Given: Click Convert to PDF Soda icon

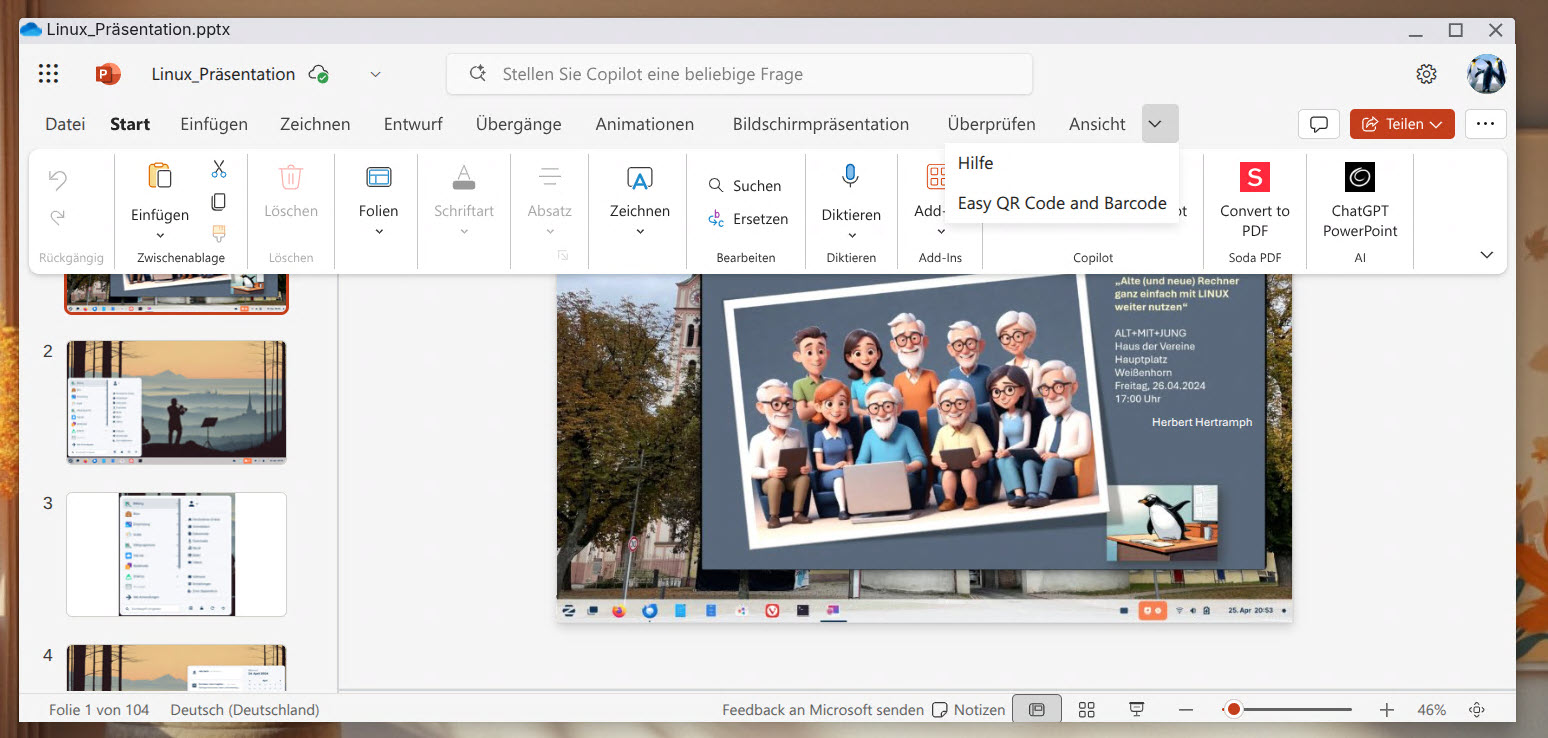Looking at the screenshot, I should click(1254, 178).
